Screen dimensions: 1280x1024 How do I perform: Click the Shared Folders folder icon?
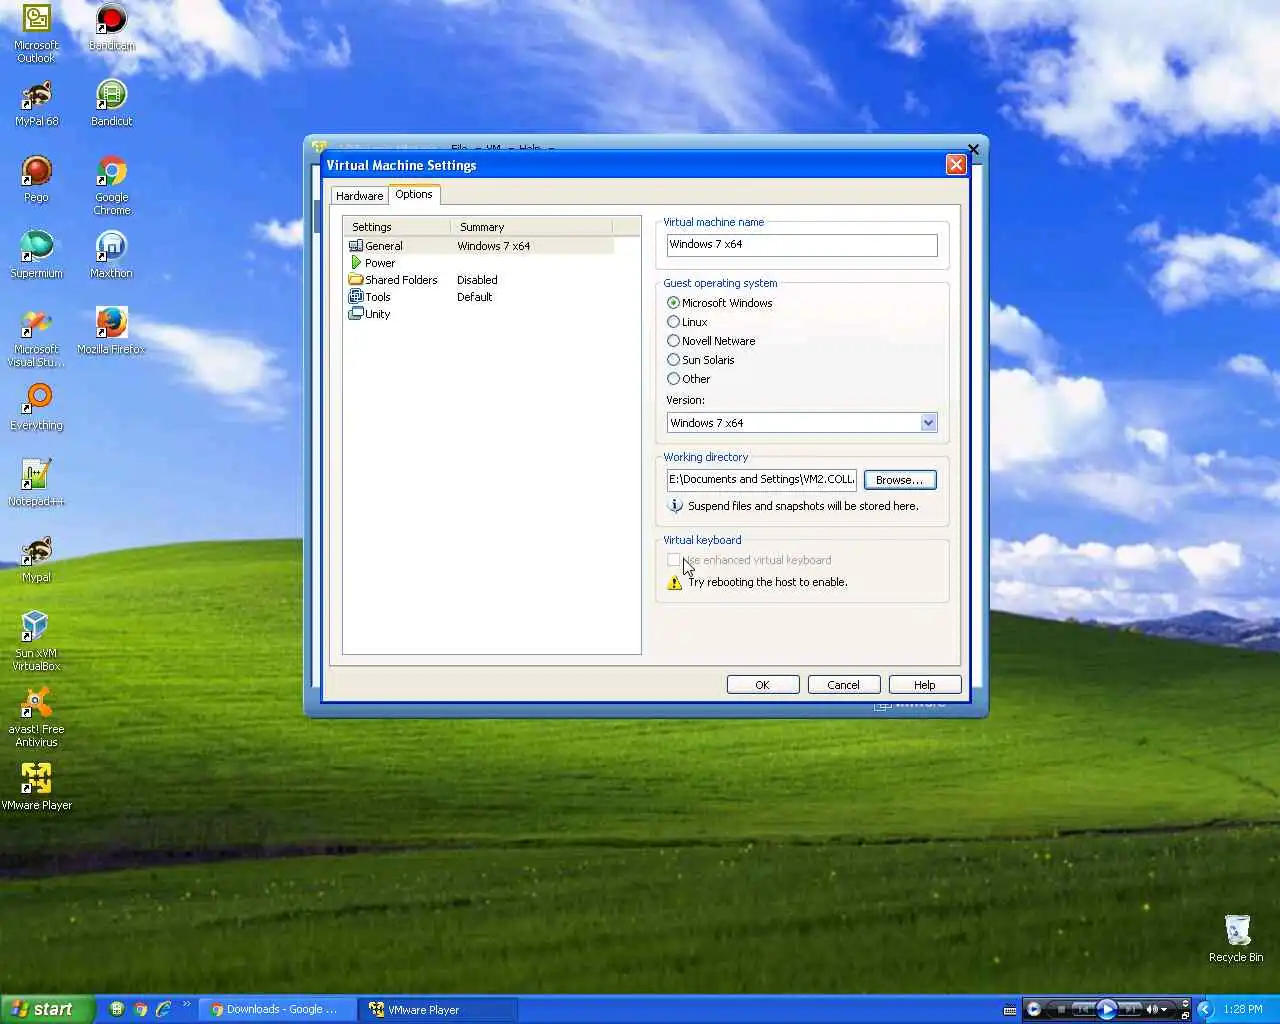(355, 280)
